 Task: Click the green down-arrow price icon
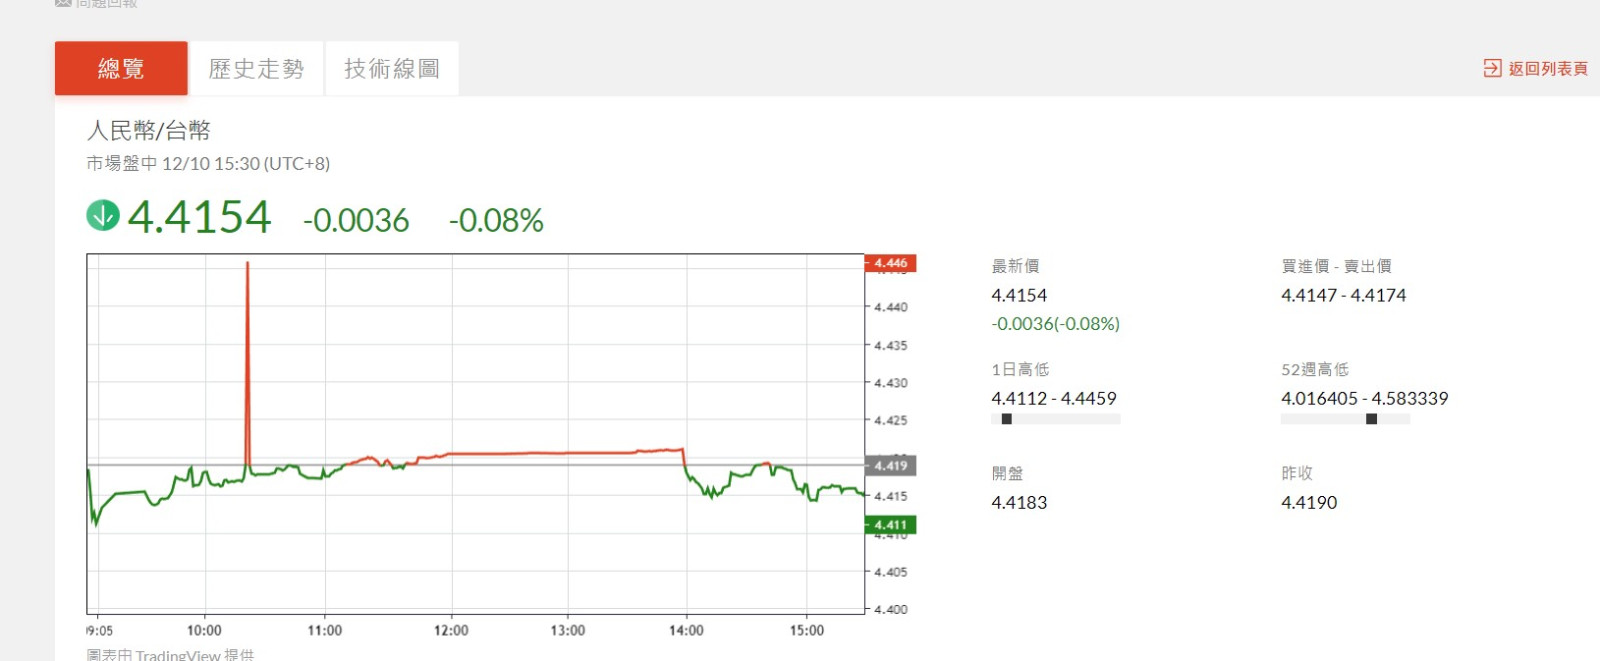point(103,215)
